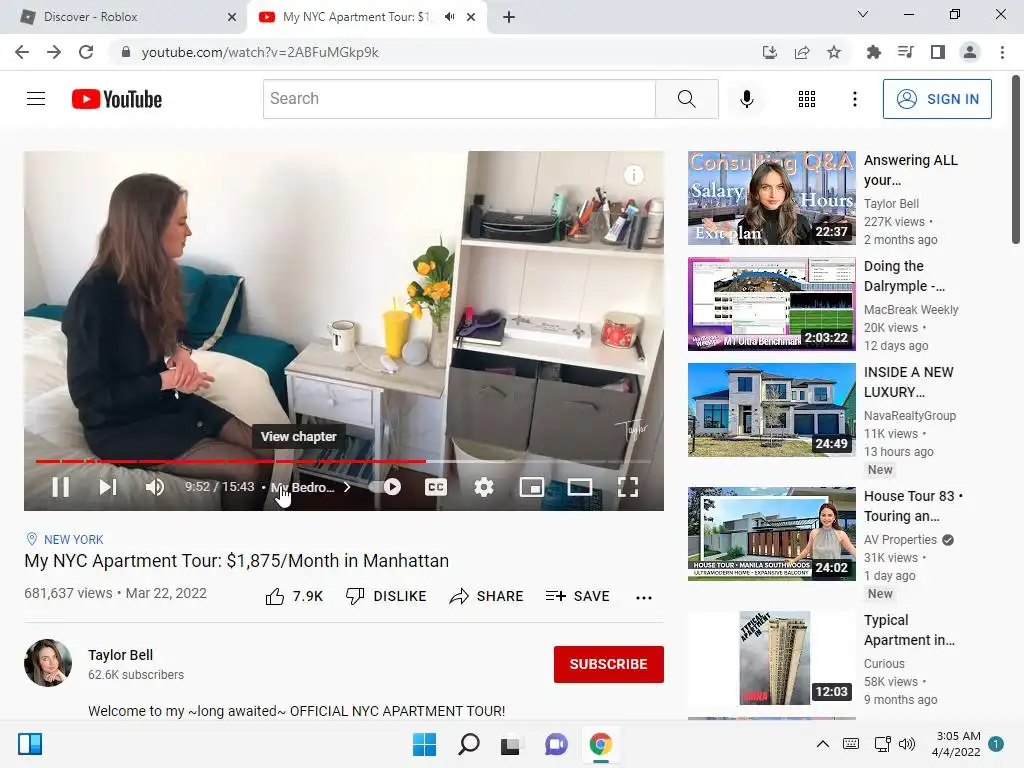Image resolution: width=1024 pixels, height=768 pixels.
Task: Open INSIDE A NEW LUXURY video thumbnail
Action: [771, 410]
